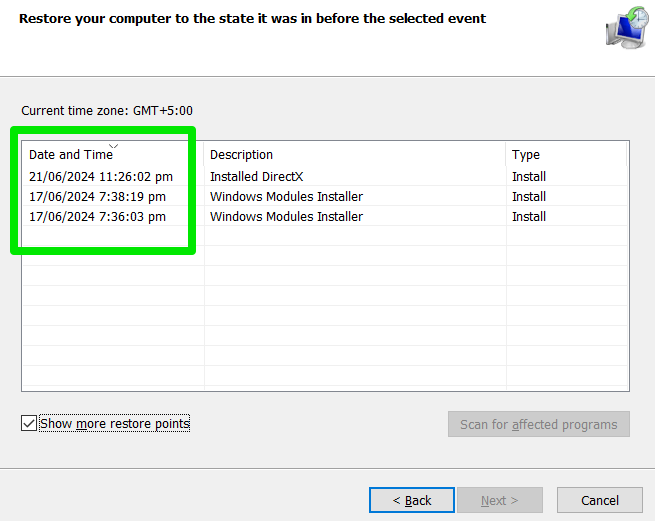Click the Show more restore points label
Viewport: 655px width, 521px height.
click(114, 423)
